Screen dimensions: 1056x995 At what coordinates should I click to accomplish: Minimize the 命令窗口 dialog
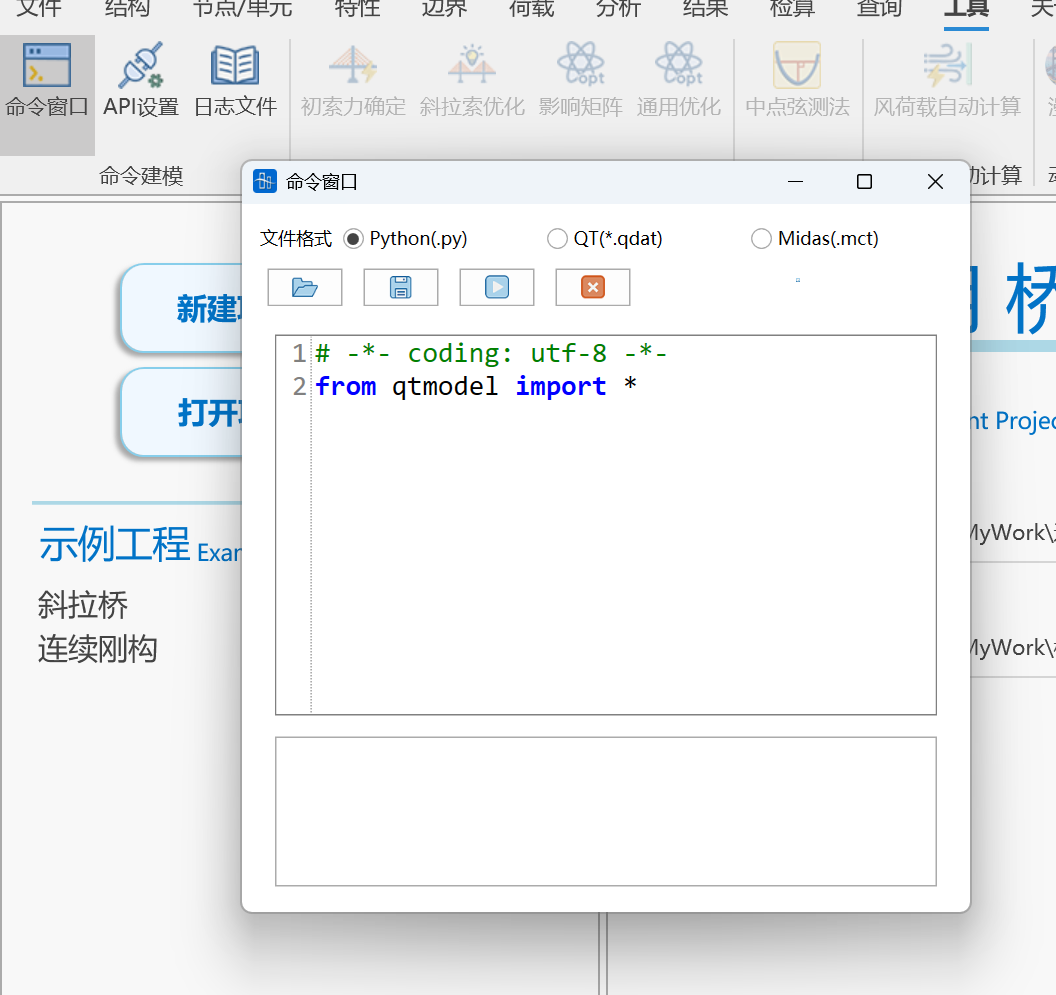(795, 181)
